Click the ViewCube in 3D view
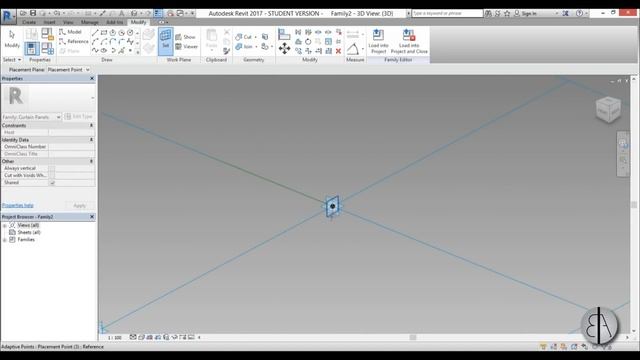Screen dimensions: 640x360 coord(608,109)
